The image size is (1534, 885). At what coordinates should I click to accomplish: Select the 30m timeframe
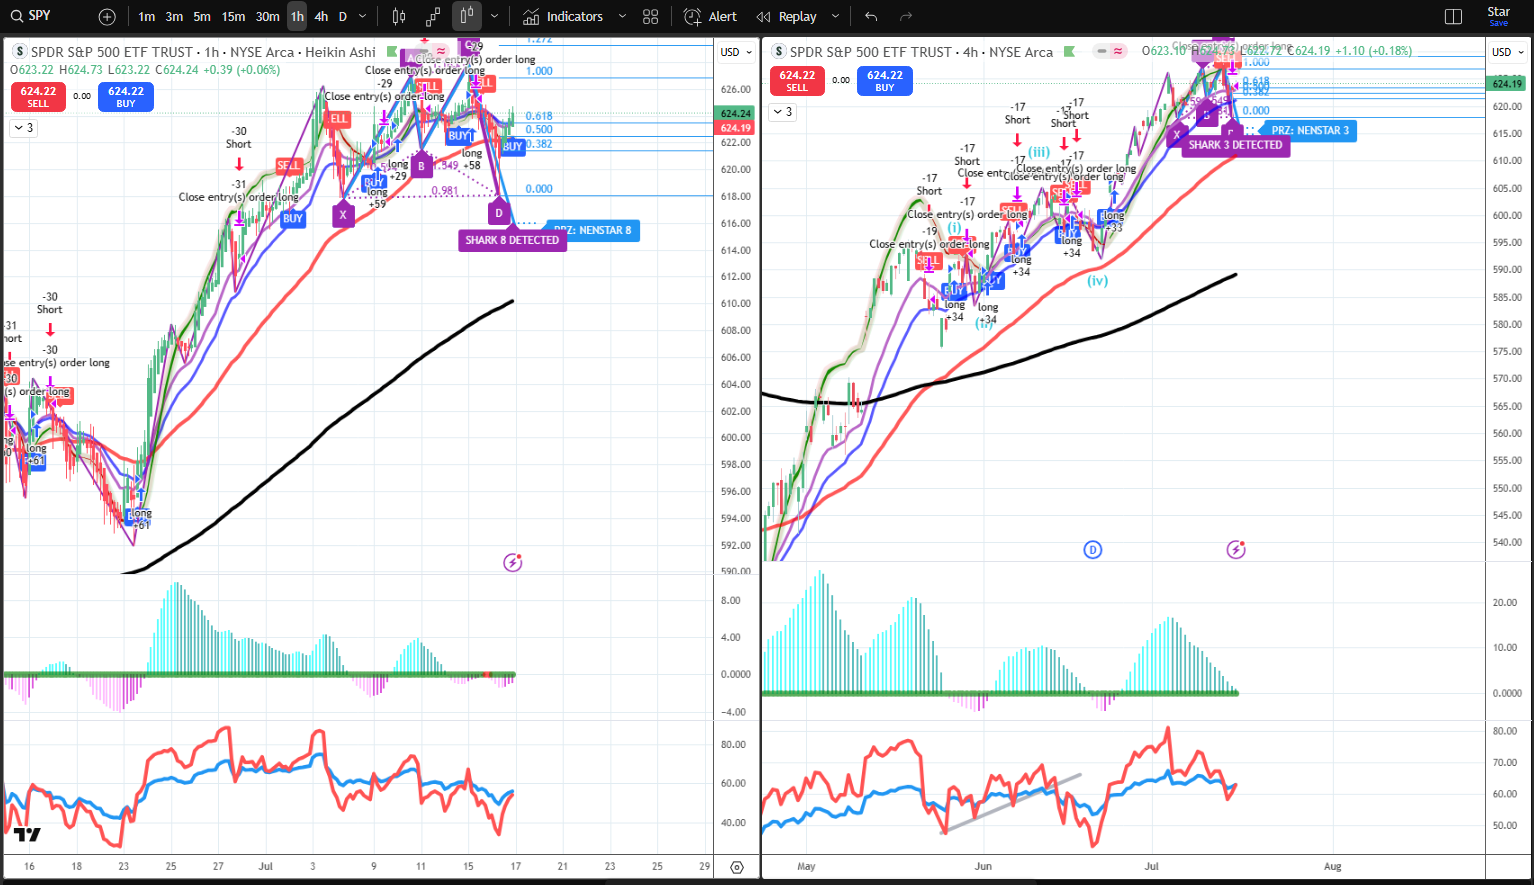click(267, 17)
